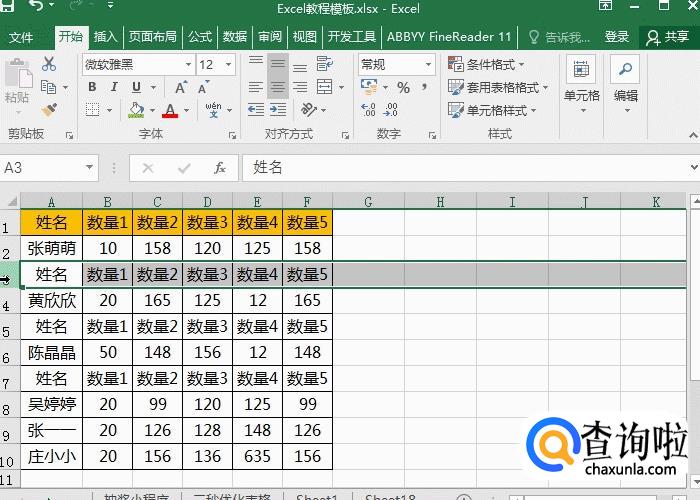This screenshot has width=700, height=500.
Task: Decrease font size with small A icon
Action: pyautogui.click(x=203, y=87)
